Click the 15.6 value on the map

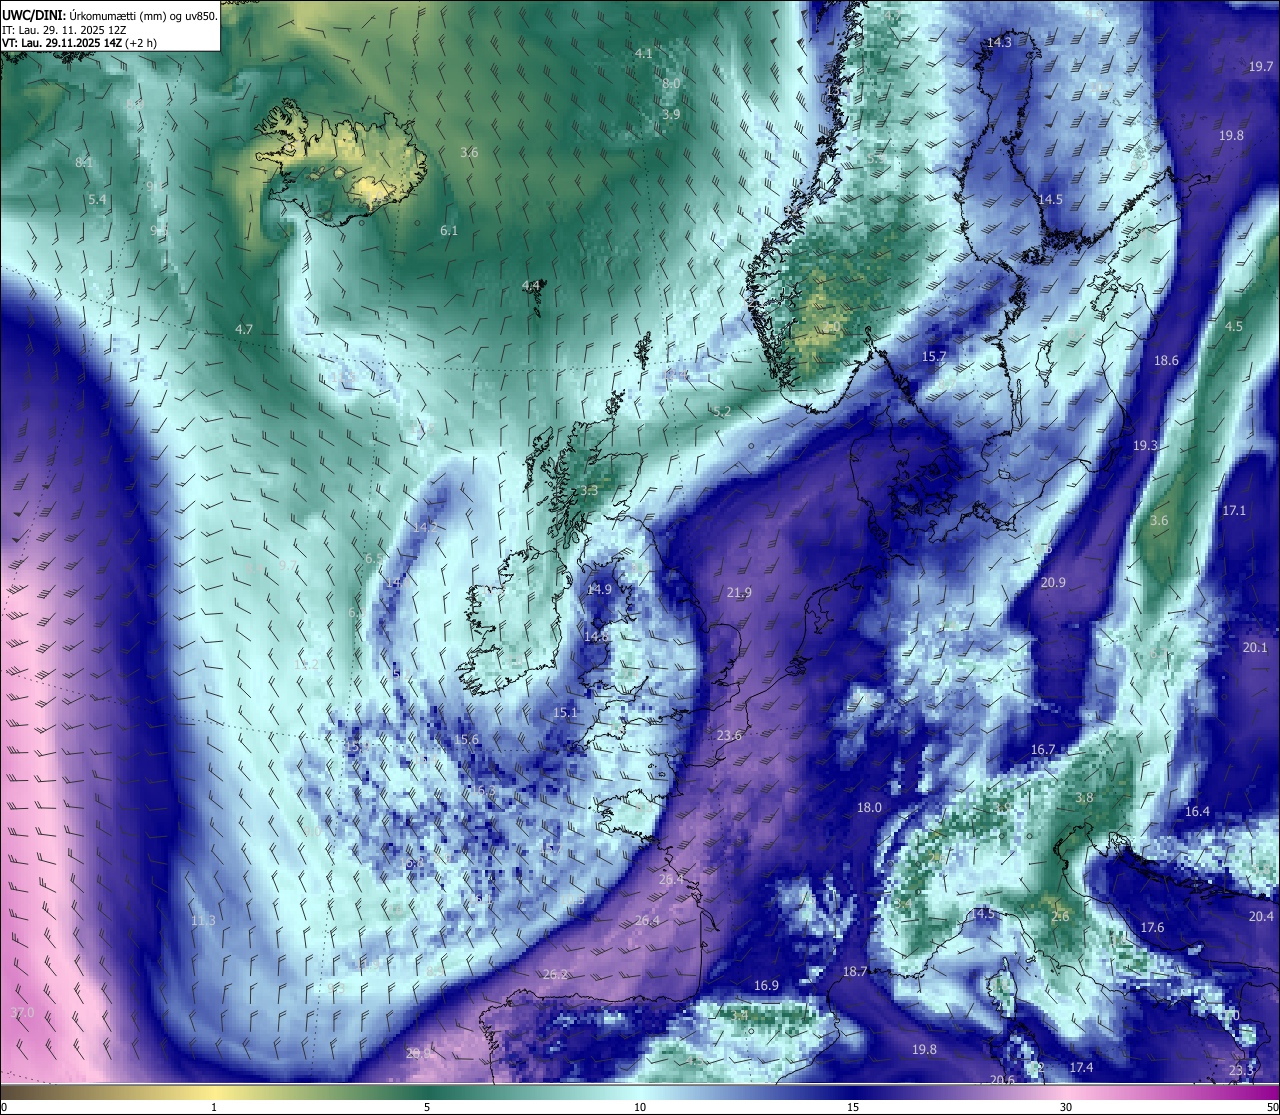[x=466, y=739]
